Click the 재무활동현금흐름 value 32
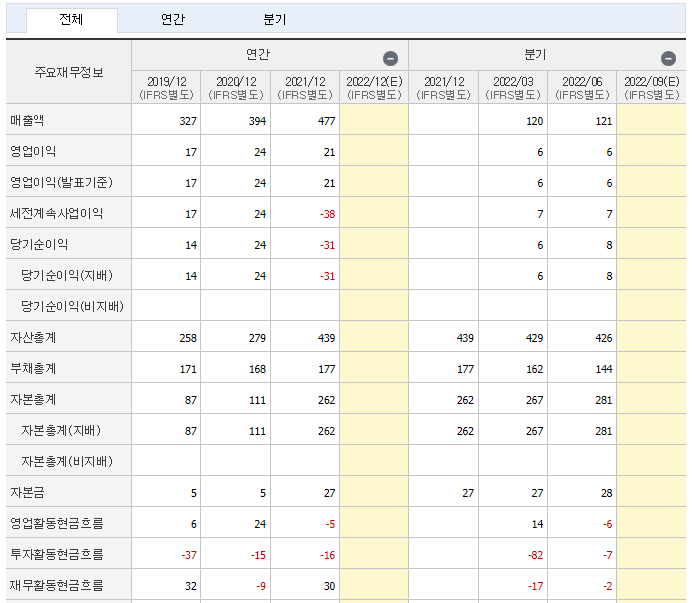The height and width of the screenshot is (603, 692). click(x=191, y=586)
